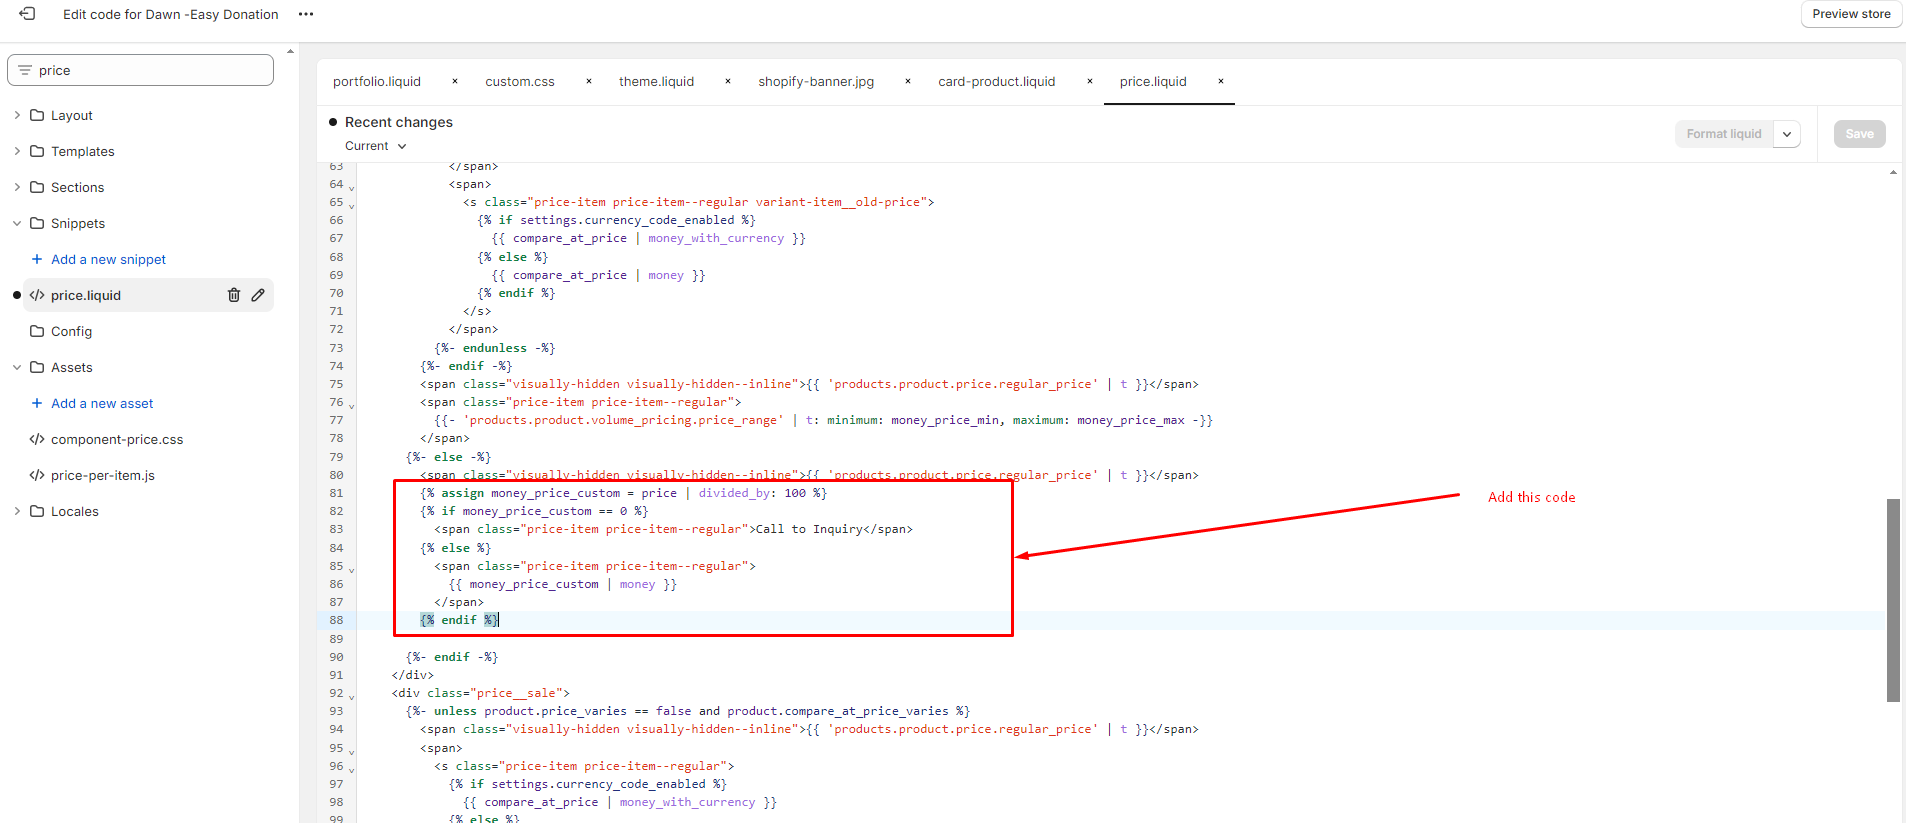Screen dimensions: 1906x823
Task: Click Add a new snippet link
Action: point(108,259)
